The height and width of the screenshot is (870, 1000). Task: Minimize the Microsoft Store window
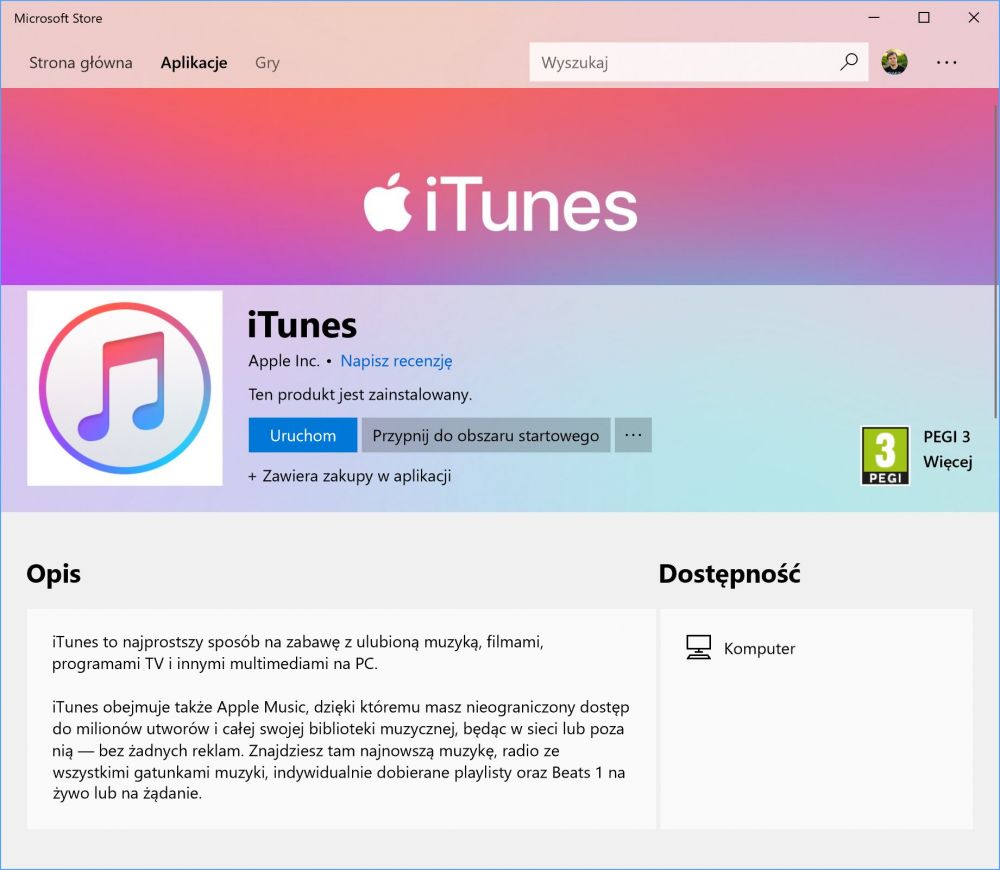[x=874, y=18]
